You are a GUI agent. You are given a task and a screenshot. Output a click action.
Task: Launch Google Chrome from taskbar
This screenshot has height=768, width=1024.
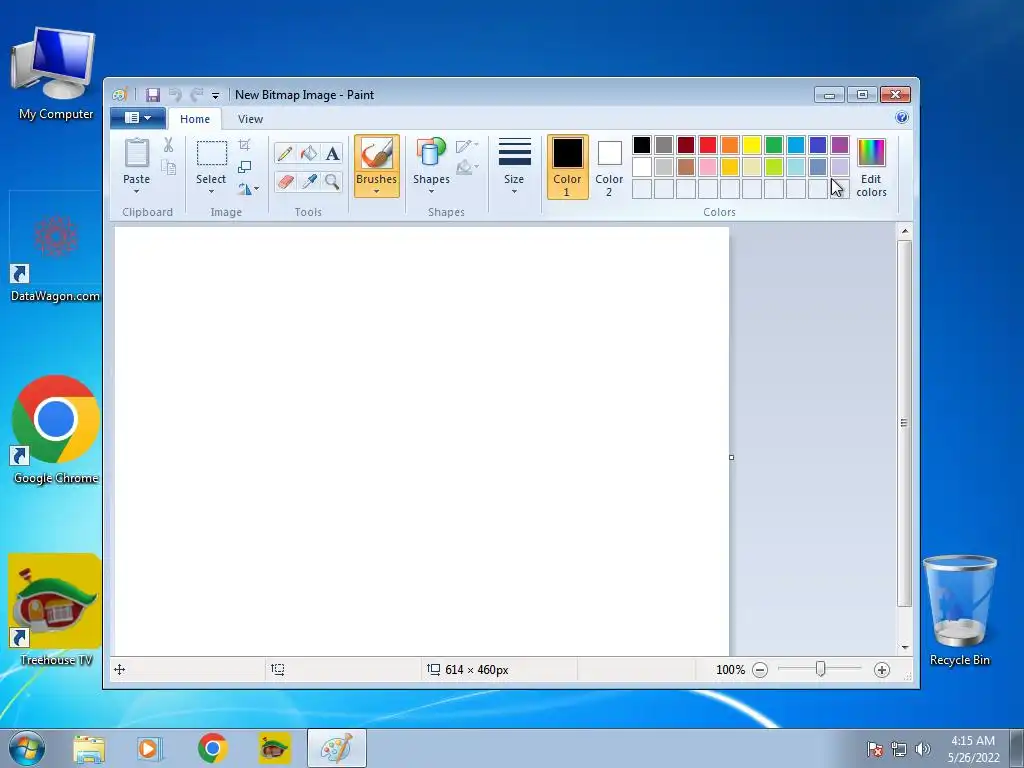(x=212, y=748)
